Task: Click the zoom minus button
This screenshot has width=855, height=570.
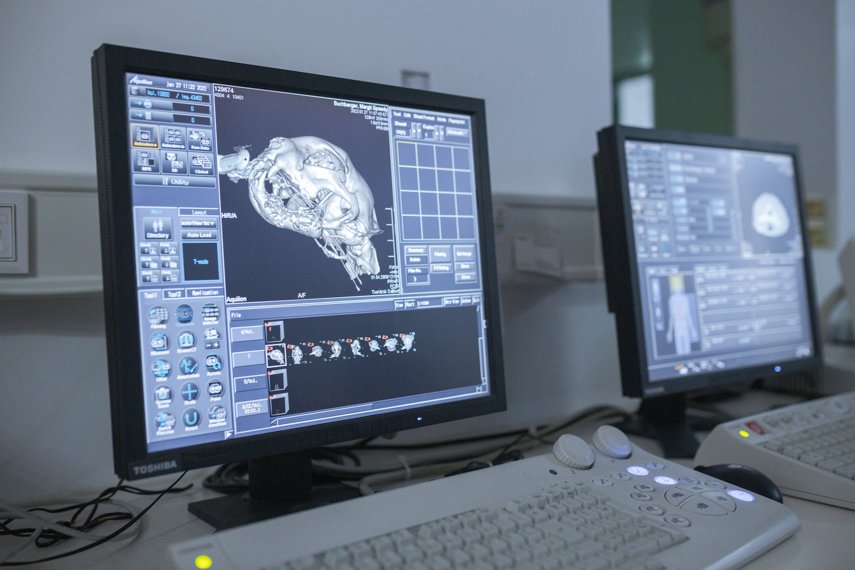Action: pos(209,345)
